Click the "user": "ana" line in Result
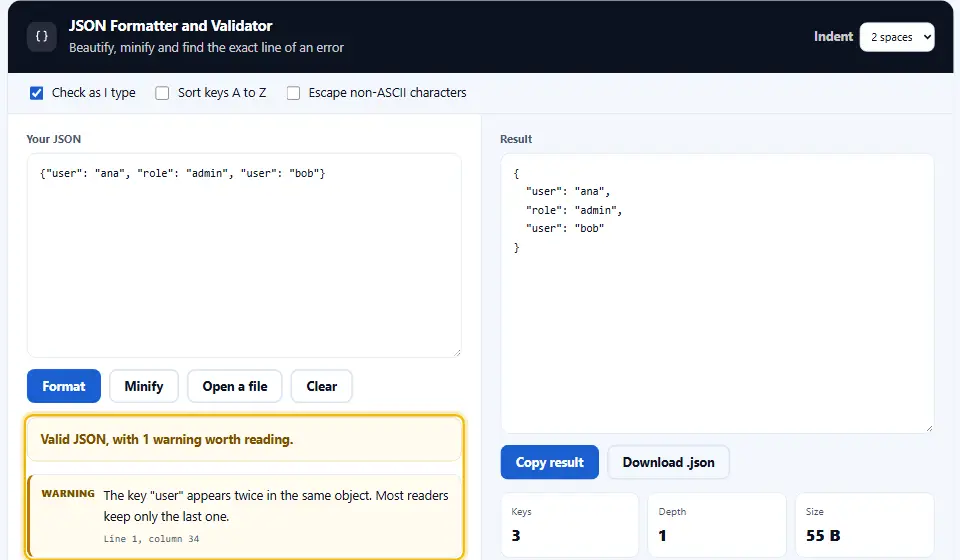This screenshot has height=560, width=960. coord(568,192)
